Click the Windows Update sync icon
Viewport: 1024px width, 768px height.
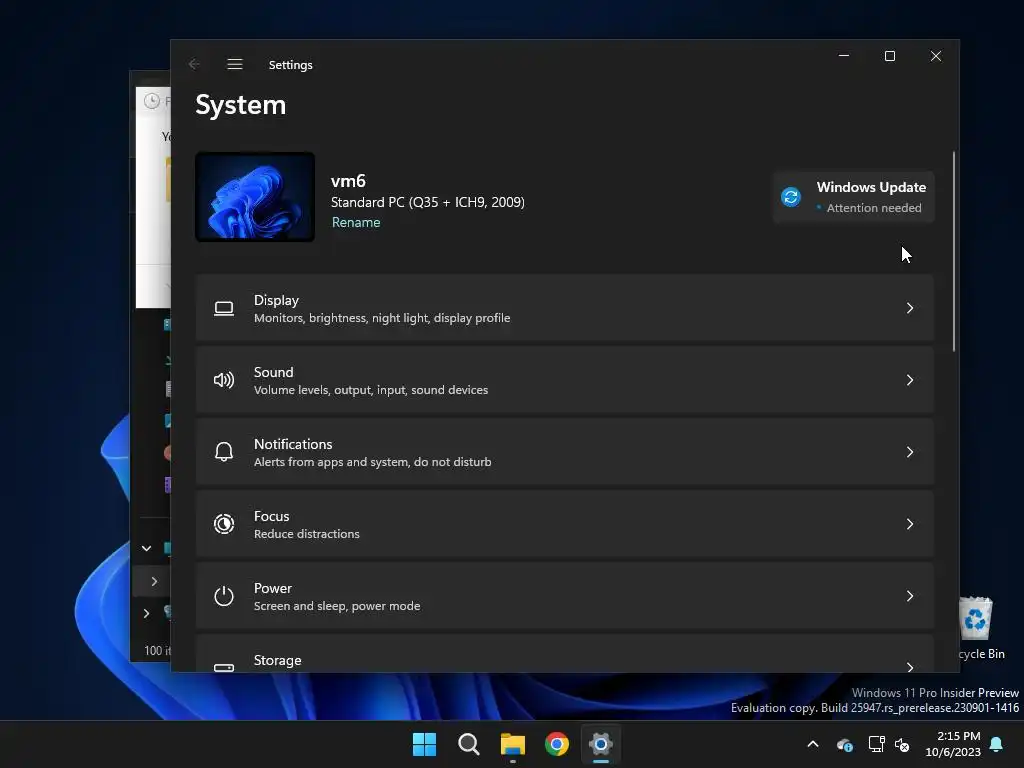pos(791,197)
